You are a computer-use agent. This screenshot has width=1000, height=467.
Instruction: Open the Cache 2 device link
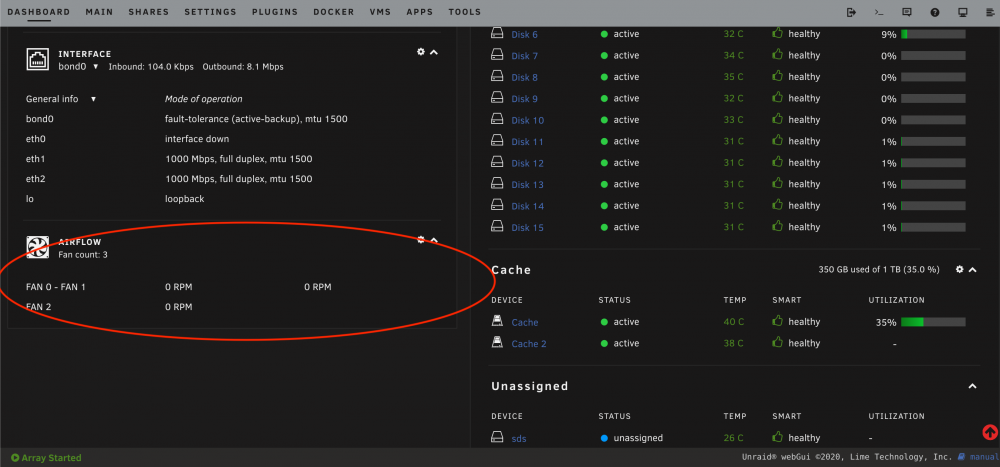[x=529, y=344]
